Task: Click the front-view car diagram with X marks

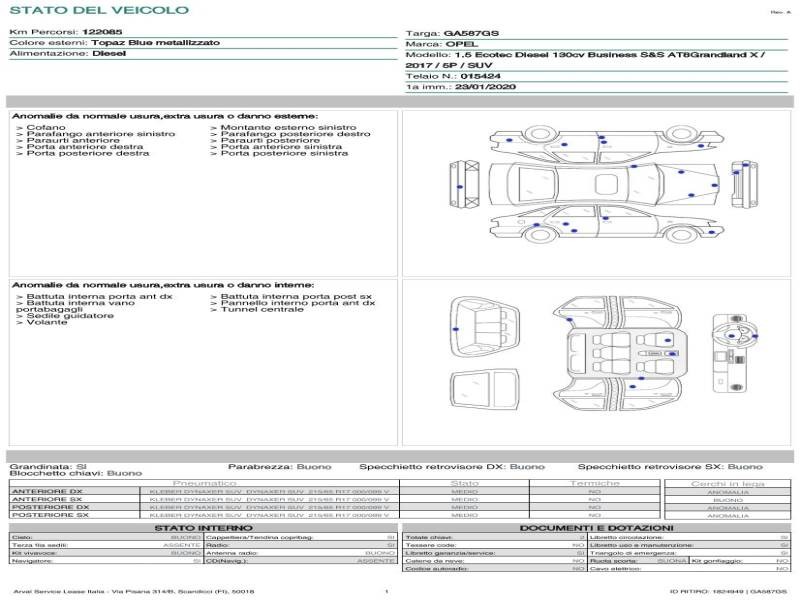Action: pyautogui.click(x=465, y=184)
